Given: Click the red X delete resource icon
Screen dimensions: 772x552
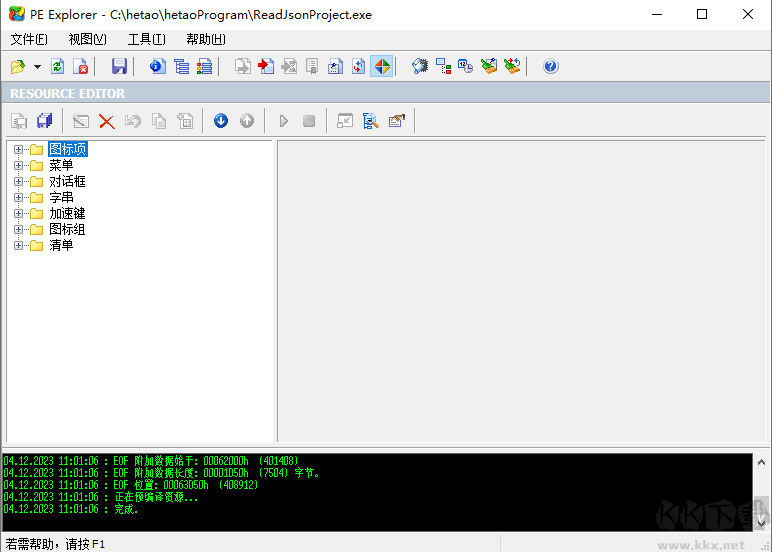Looking at the screenshot, I should 106,121.
